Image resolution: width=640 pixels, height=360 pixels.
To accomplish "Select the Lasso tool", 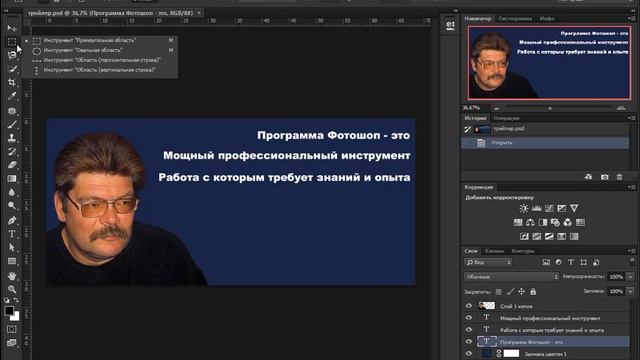I will (x=12, y=55).
